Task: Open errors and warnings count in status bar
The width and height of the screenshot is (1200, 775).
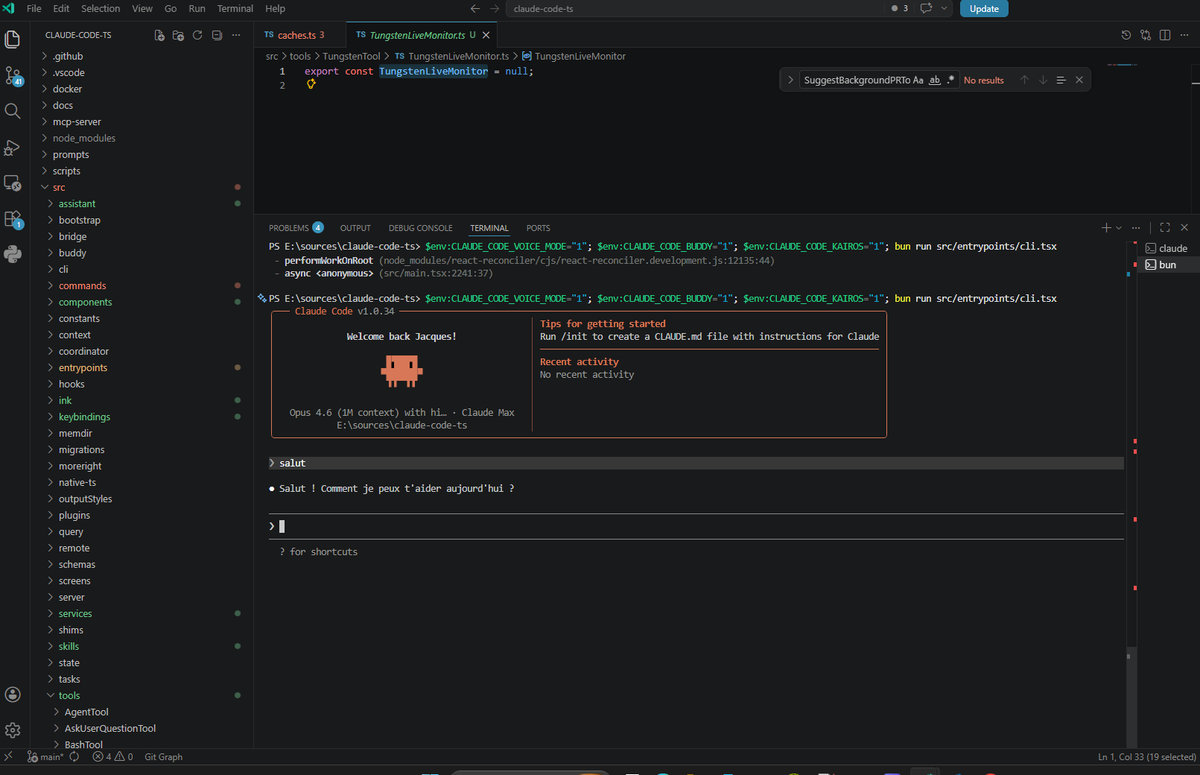Action: tap(112, 757)
